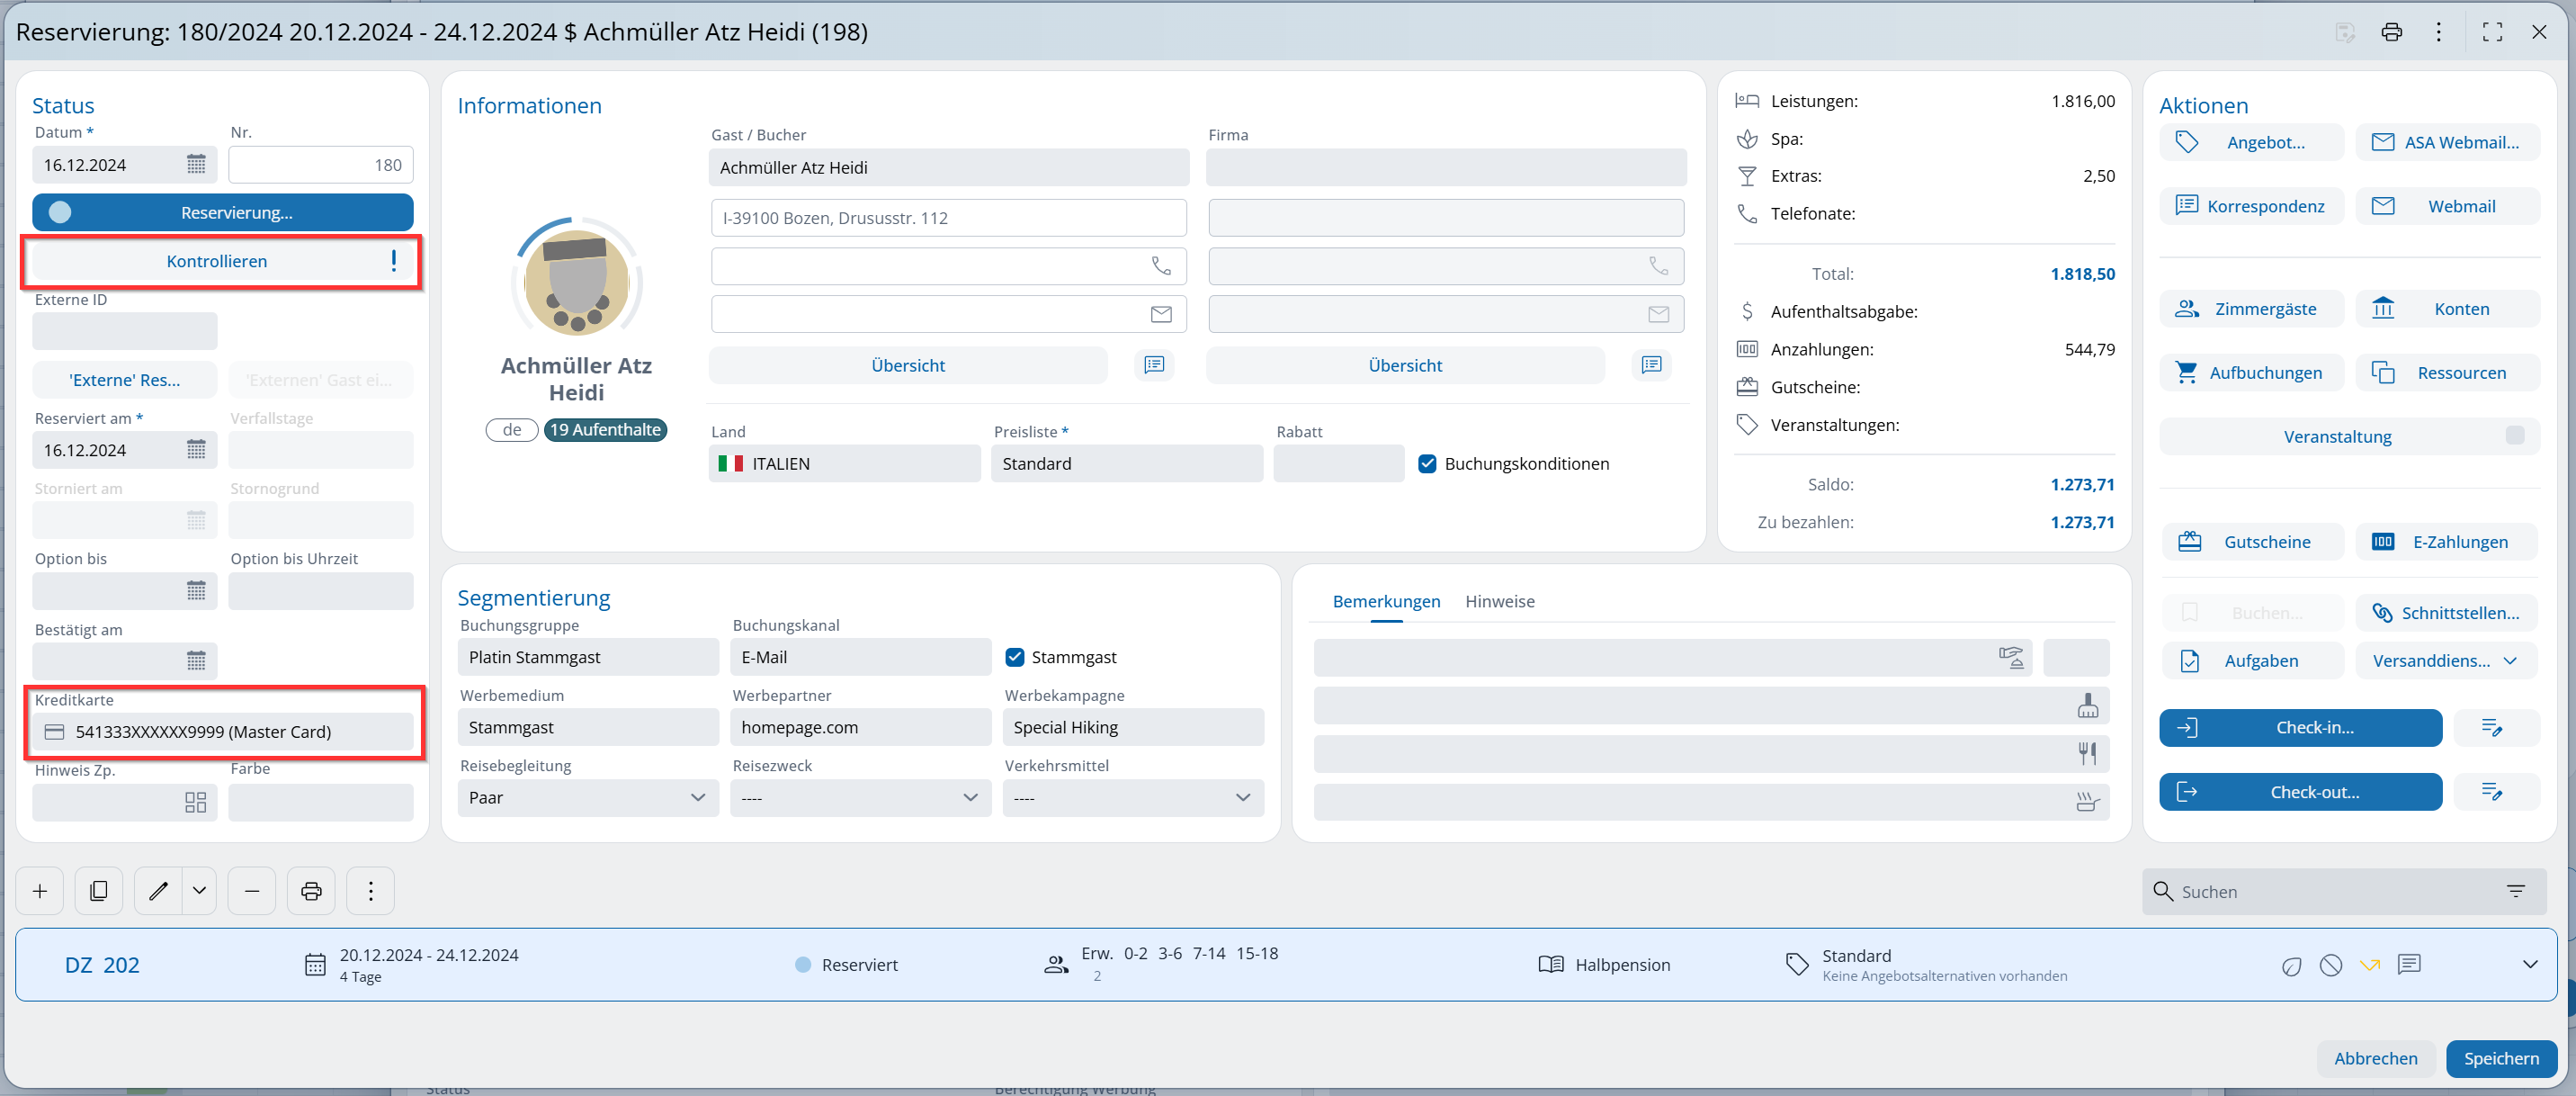Click the add (plus) toolbar button
This screenshot has width=2576, height=1096.
point(40,891)
